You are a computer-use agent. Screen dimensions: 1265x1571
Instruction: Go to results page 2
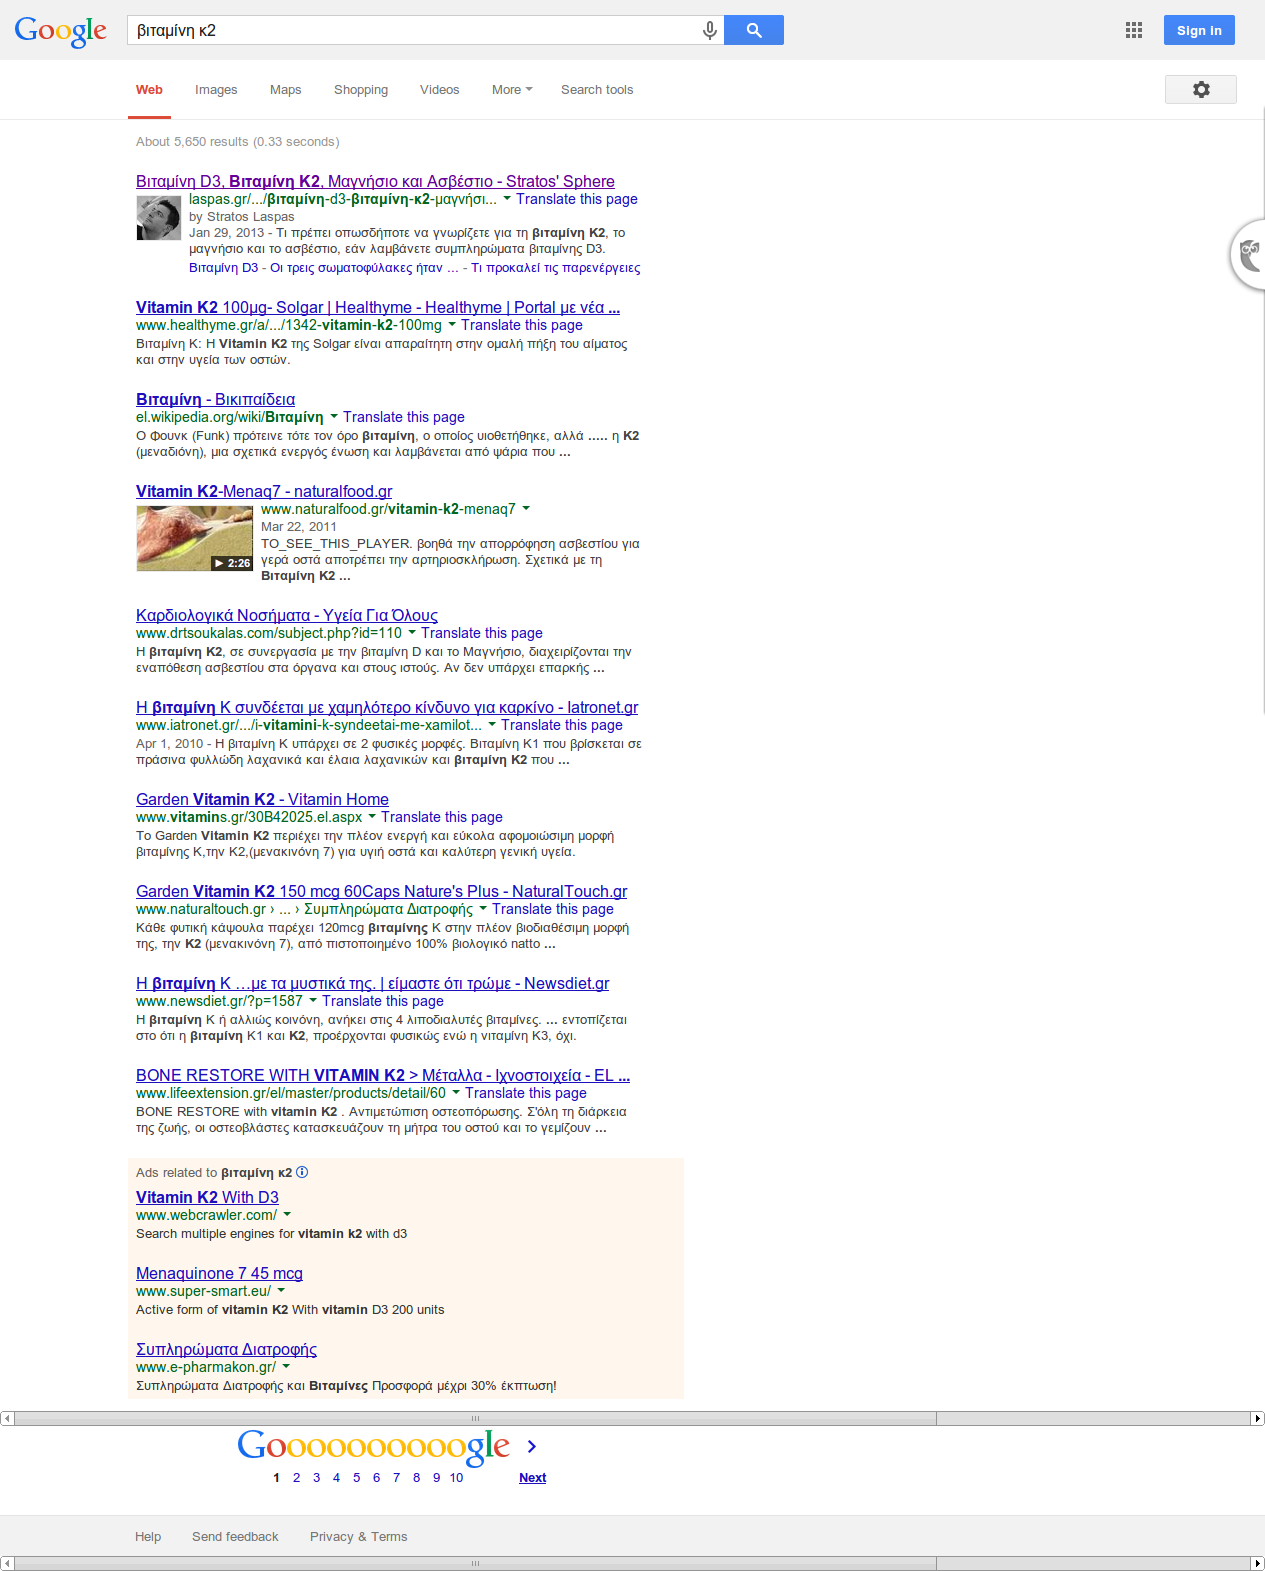[296, 1477]
